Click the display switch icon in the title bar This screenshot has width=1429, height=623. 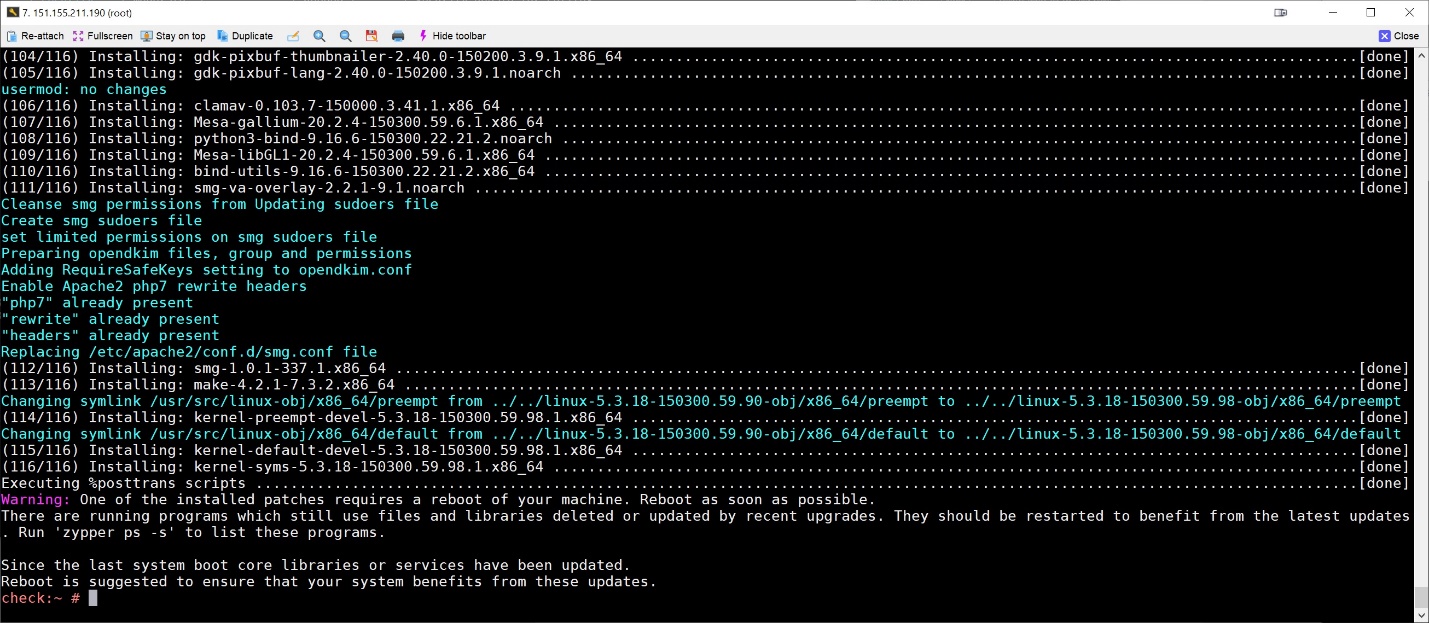click(1280, 14)
